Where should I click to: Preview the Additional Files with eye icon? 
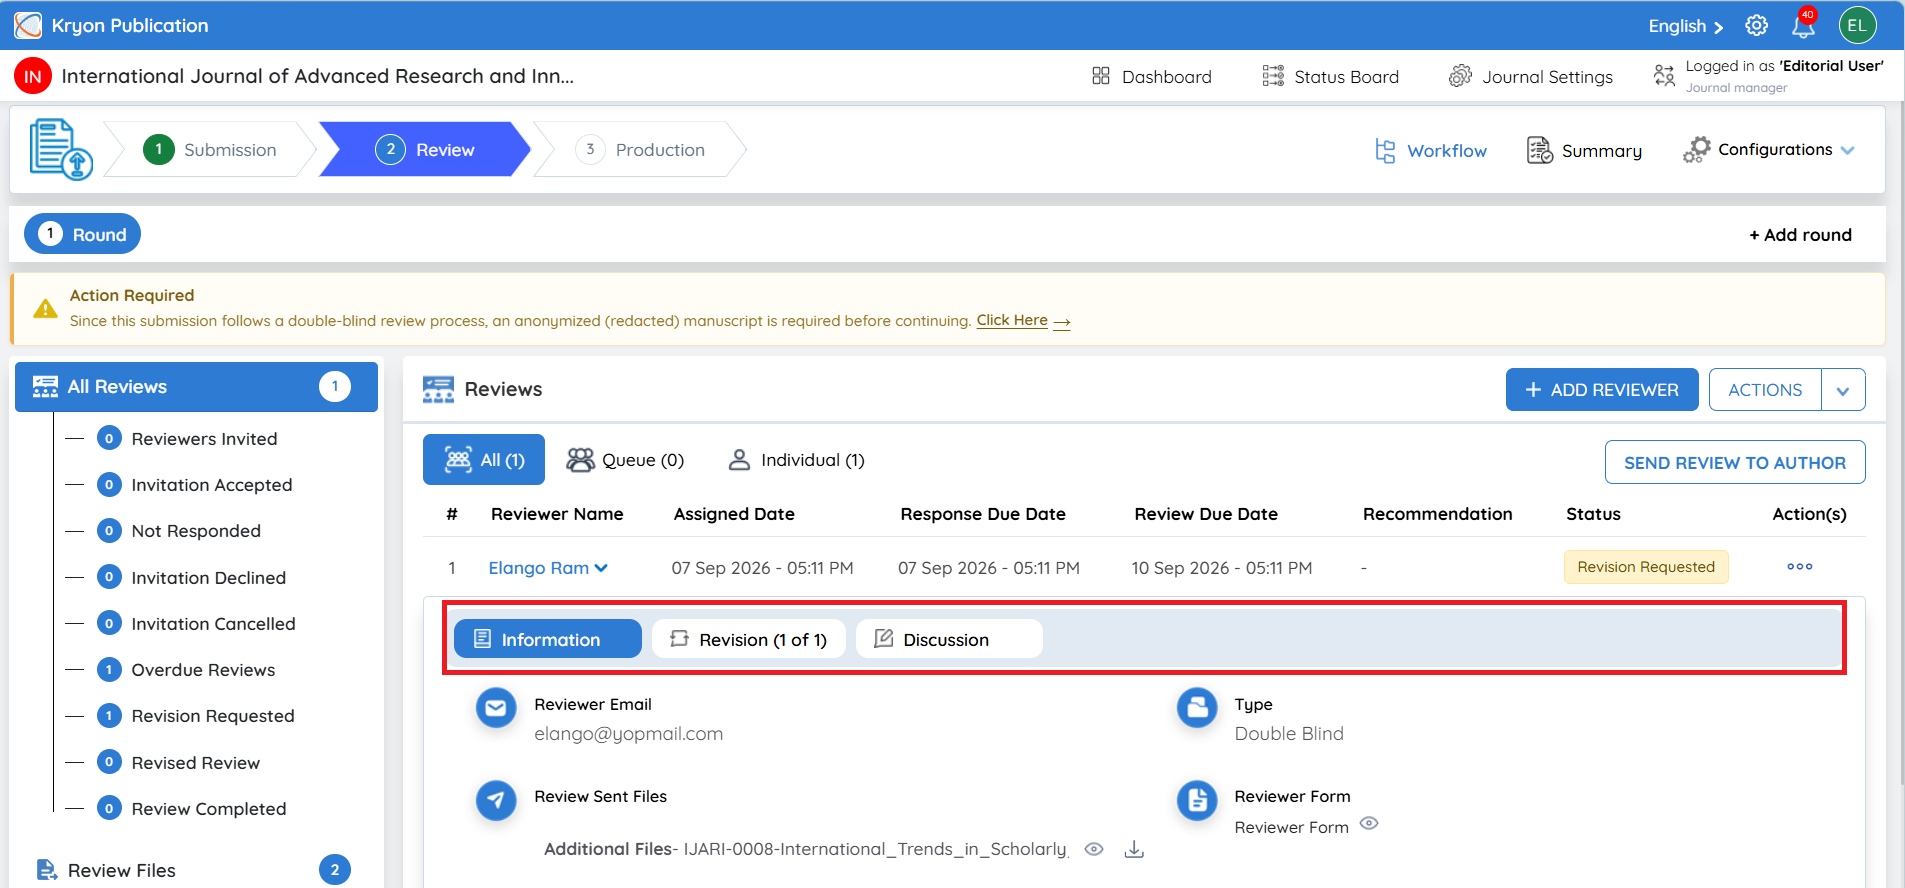(1094, 849)
